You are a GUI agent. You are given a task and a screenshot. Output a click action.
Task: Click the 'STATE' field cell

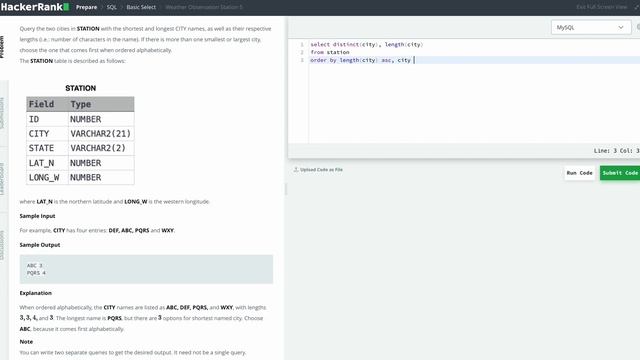[x=41, y=148]
